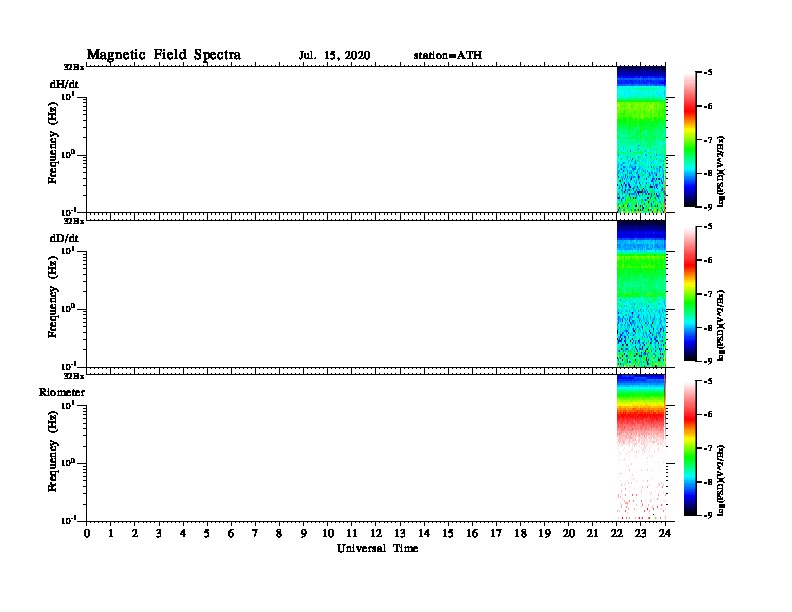
Task: Click the dD/dt spectrogram data block
Action: tap(641, 293)
